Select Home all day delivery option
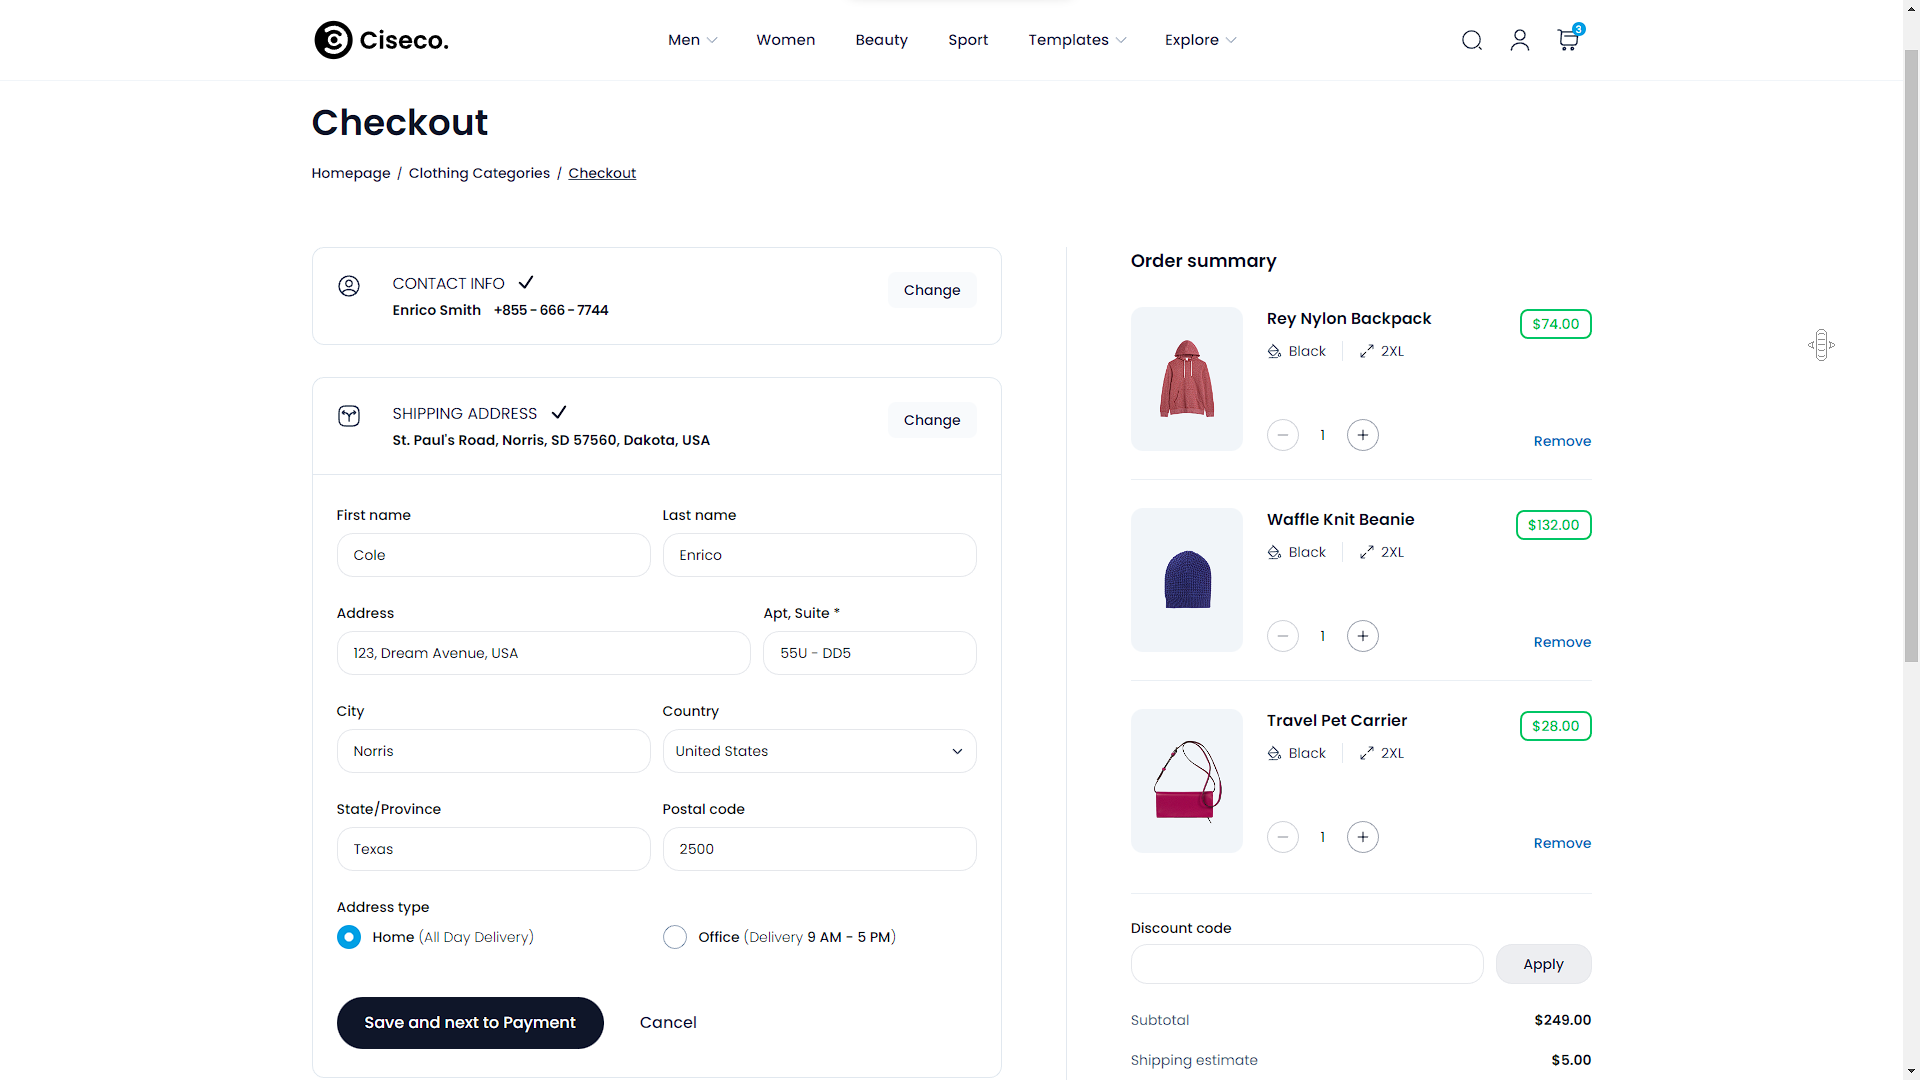The image size is (1920, 1080). pos(349,937)
